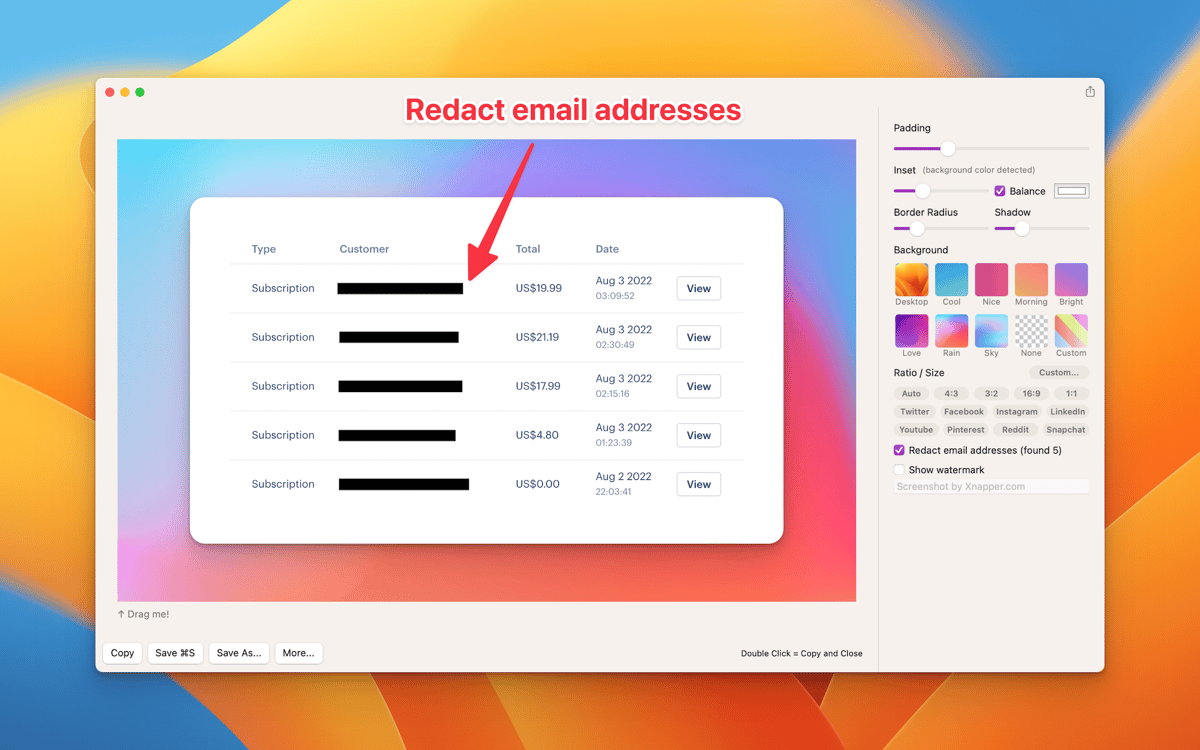Choose the Twitter size preset

click(x=914, y=412)
